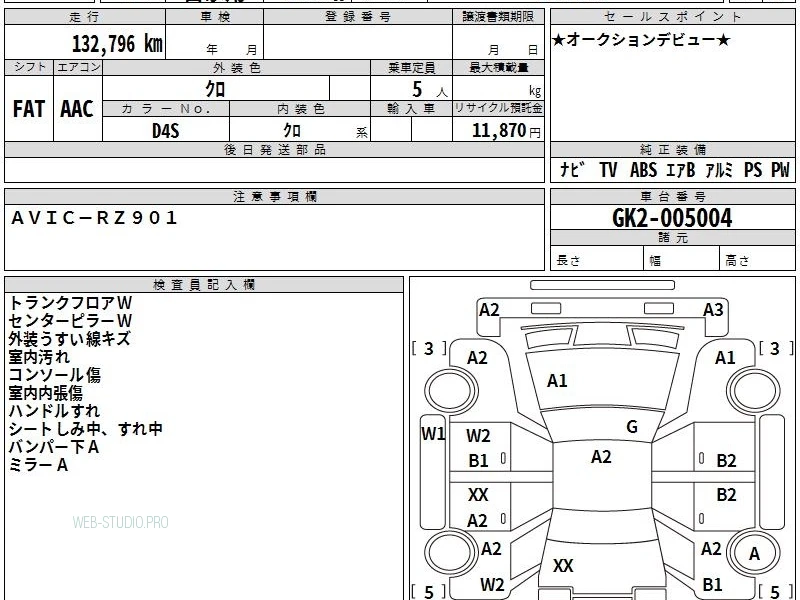Select the FAT shift value
Screen dimensions: 800x600
29,109
